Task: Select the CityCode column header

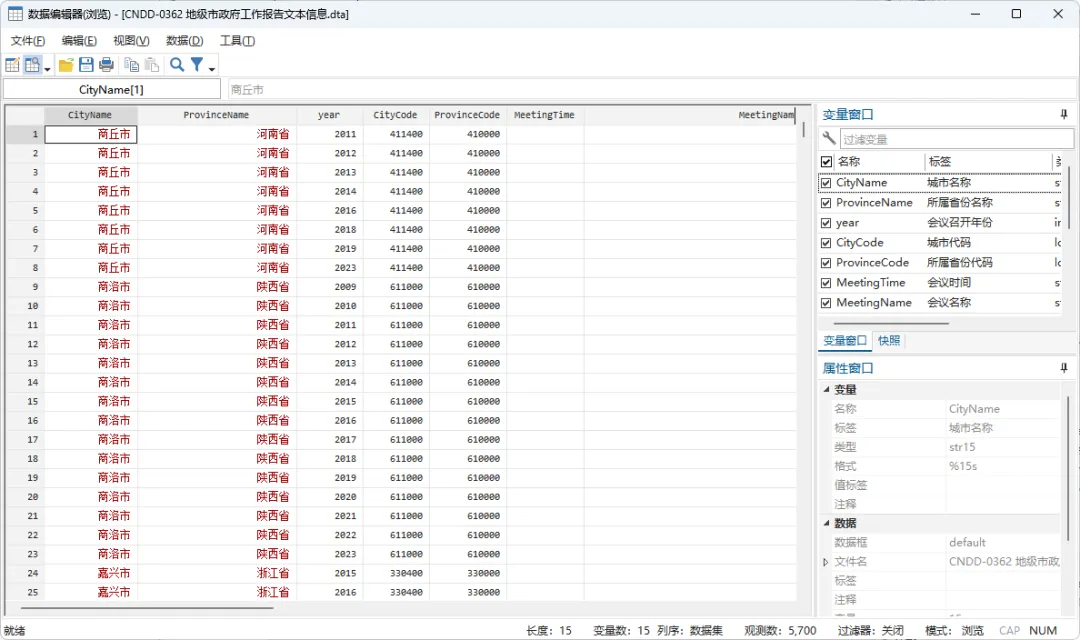Action: (395, 115)
